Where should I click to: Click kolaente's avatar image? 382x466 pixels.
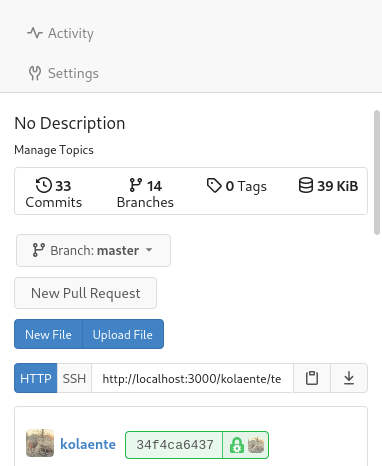point(40,443)
